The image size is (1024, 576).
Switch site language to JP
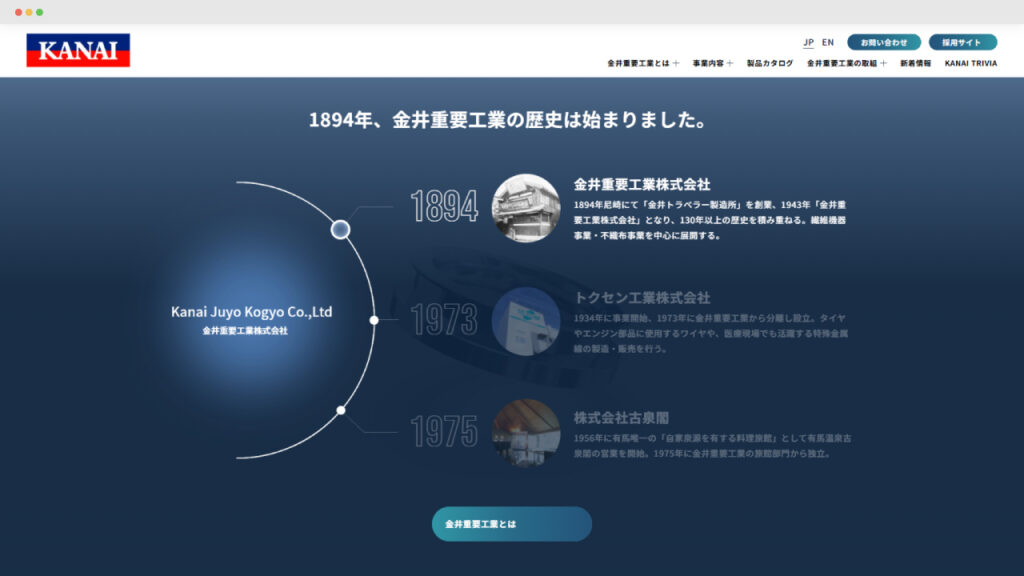(808, 42)
